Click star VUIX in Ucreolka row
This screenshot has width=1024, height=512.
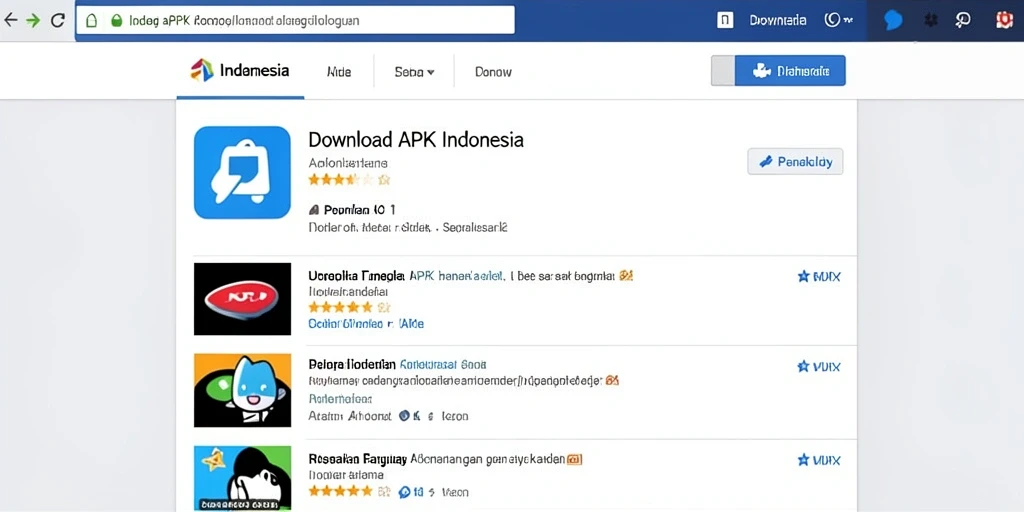pyautogui.click(x=819, y=276)
